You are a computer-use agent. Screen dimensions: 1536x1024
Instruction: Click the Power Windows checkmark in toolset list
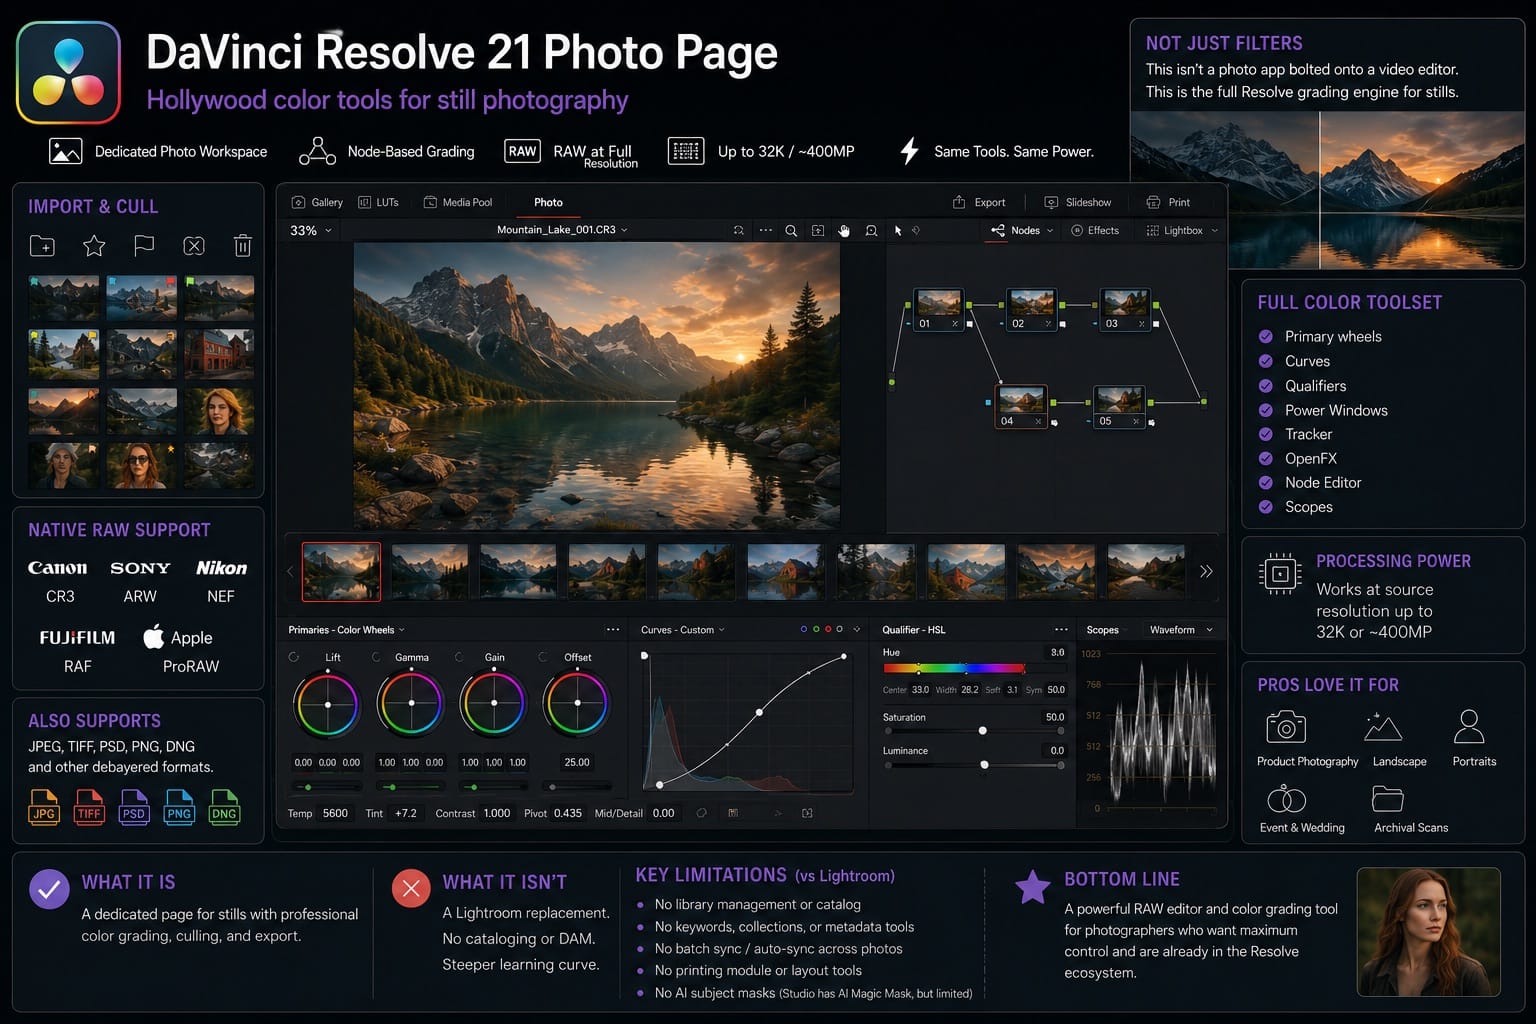pos(1266,410)
